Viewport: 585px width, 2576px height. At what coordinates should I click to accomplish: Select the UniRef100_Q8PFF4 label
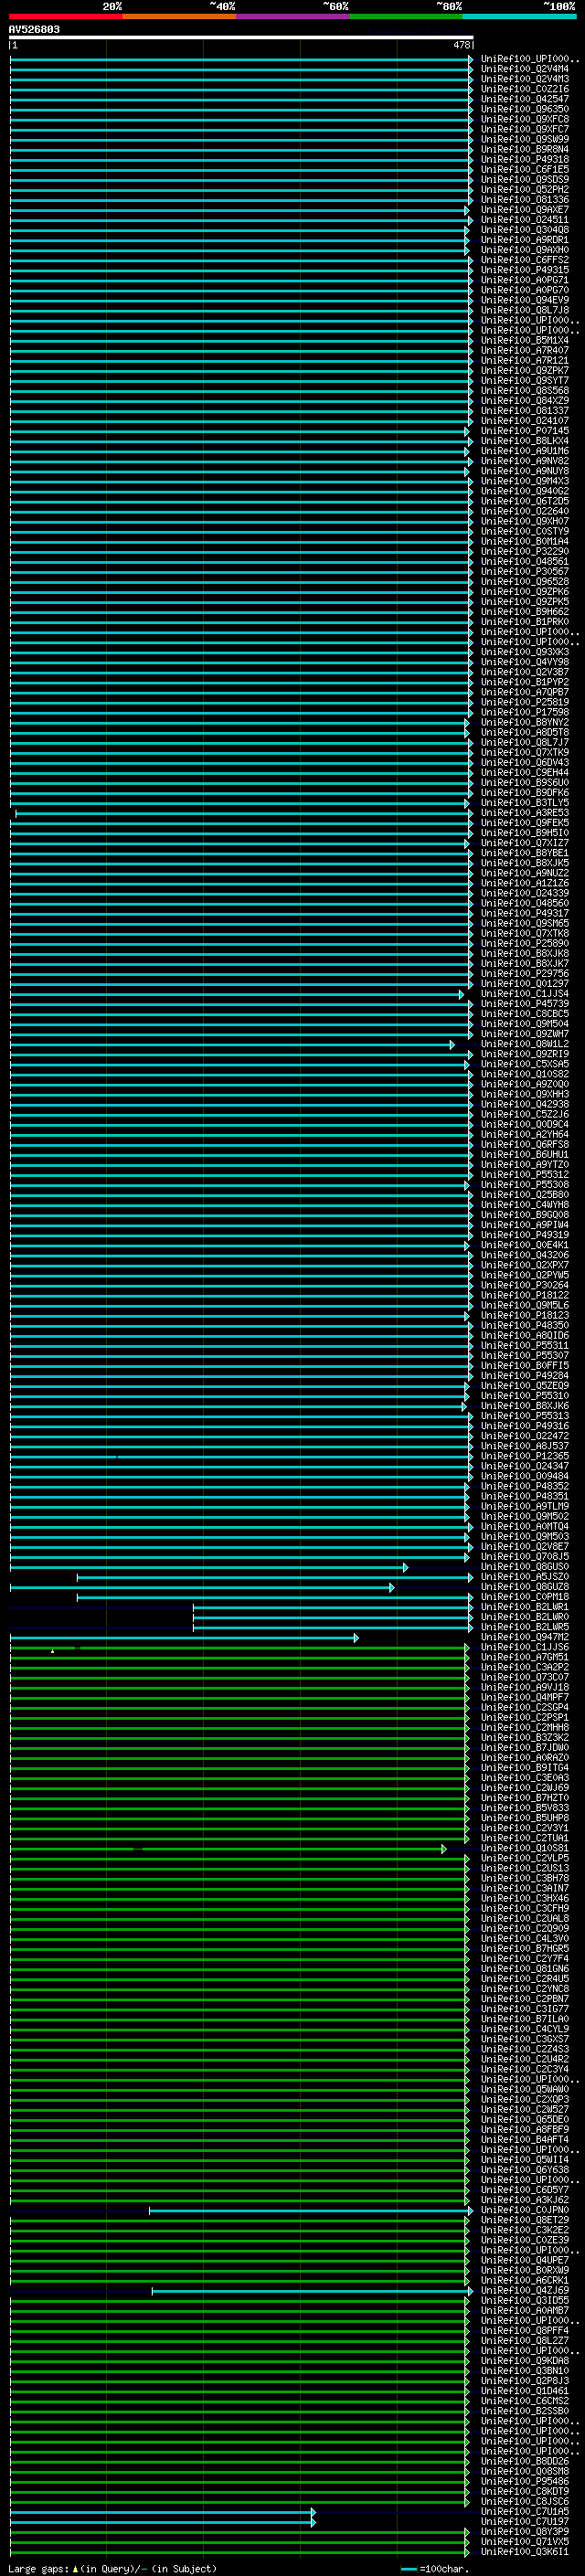coord(524,2330)
